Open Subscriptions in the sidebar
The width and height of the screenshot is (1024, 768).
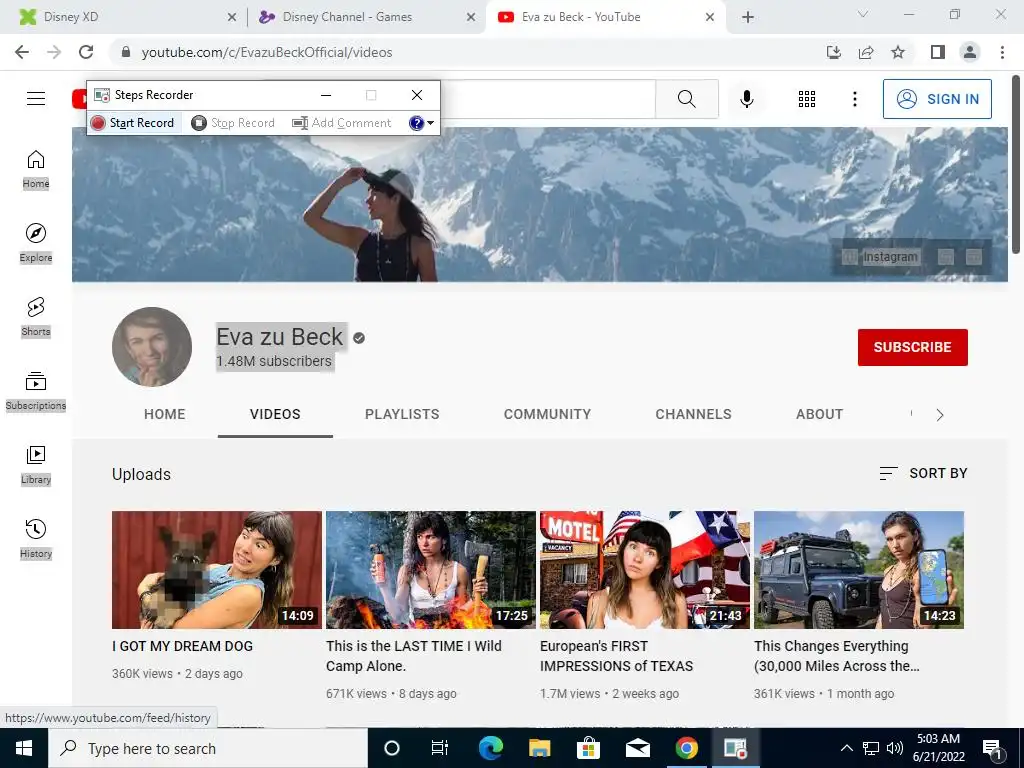pyautogui.click(x=36, y=391)
